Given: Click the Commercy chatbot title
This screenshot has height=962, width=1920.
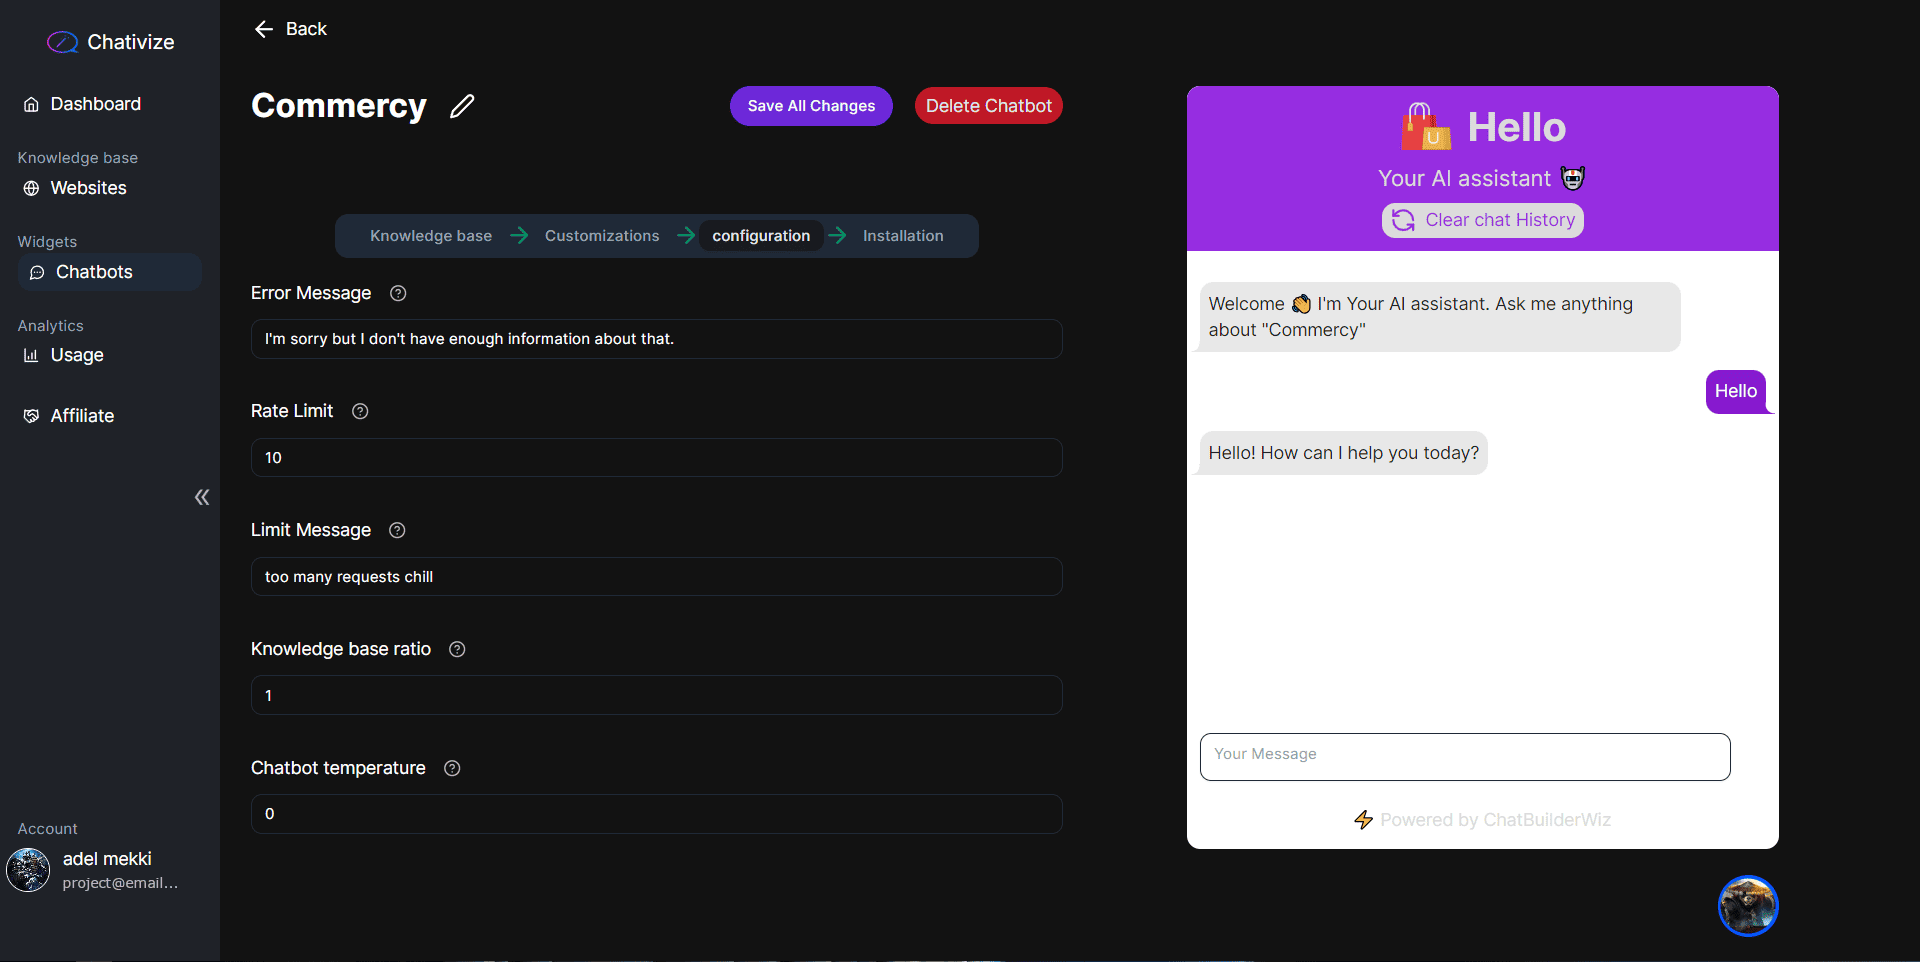Looking at the screenshot, I should pyautogui.click(x=339, y=106).
